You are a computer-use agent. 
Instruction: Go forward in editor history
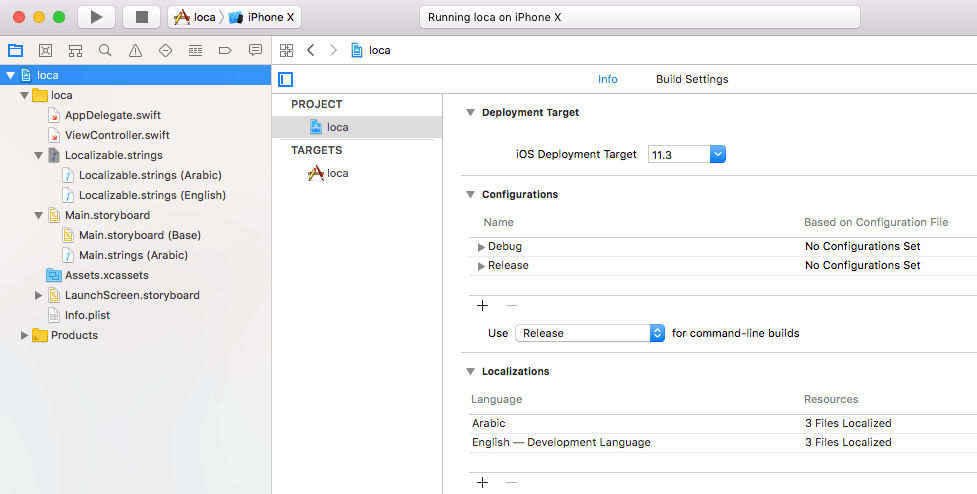tap(333, 50)
